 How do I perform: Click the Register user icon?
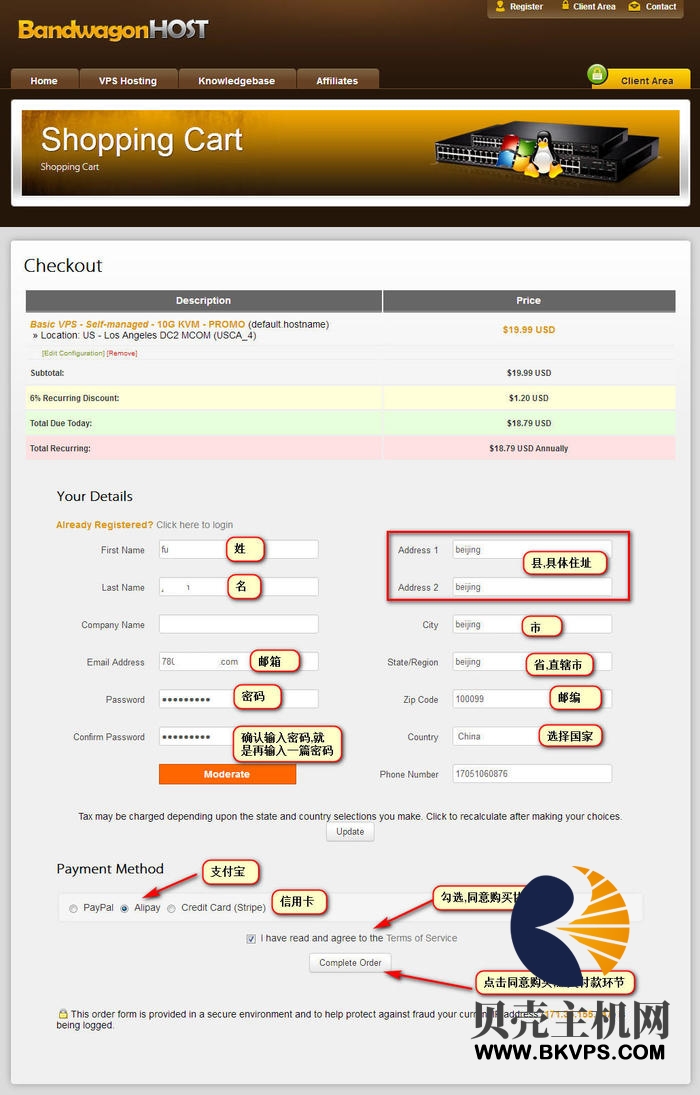coord(500,6)
